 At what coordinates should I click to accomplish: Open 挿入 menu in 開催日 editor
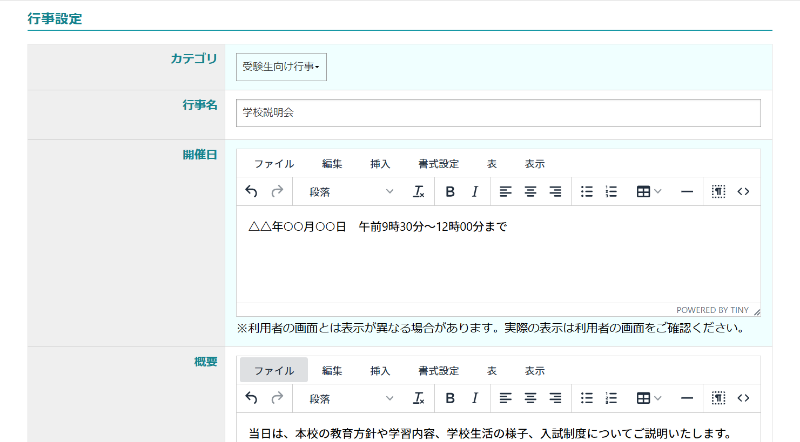(x=380, y=164)
